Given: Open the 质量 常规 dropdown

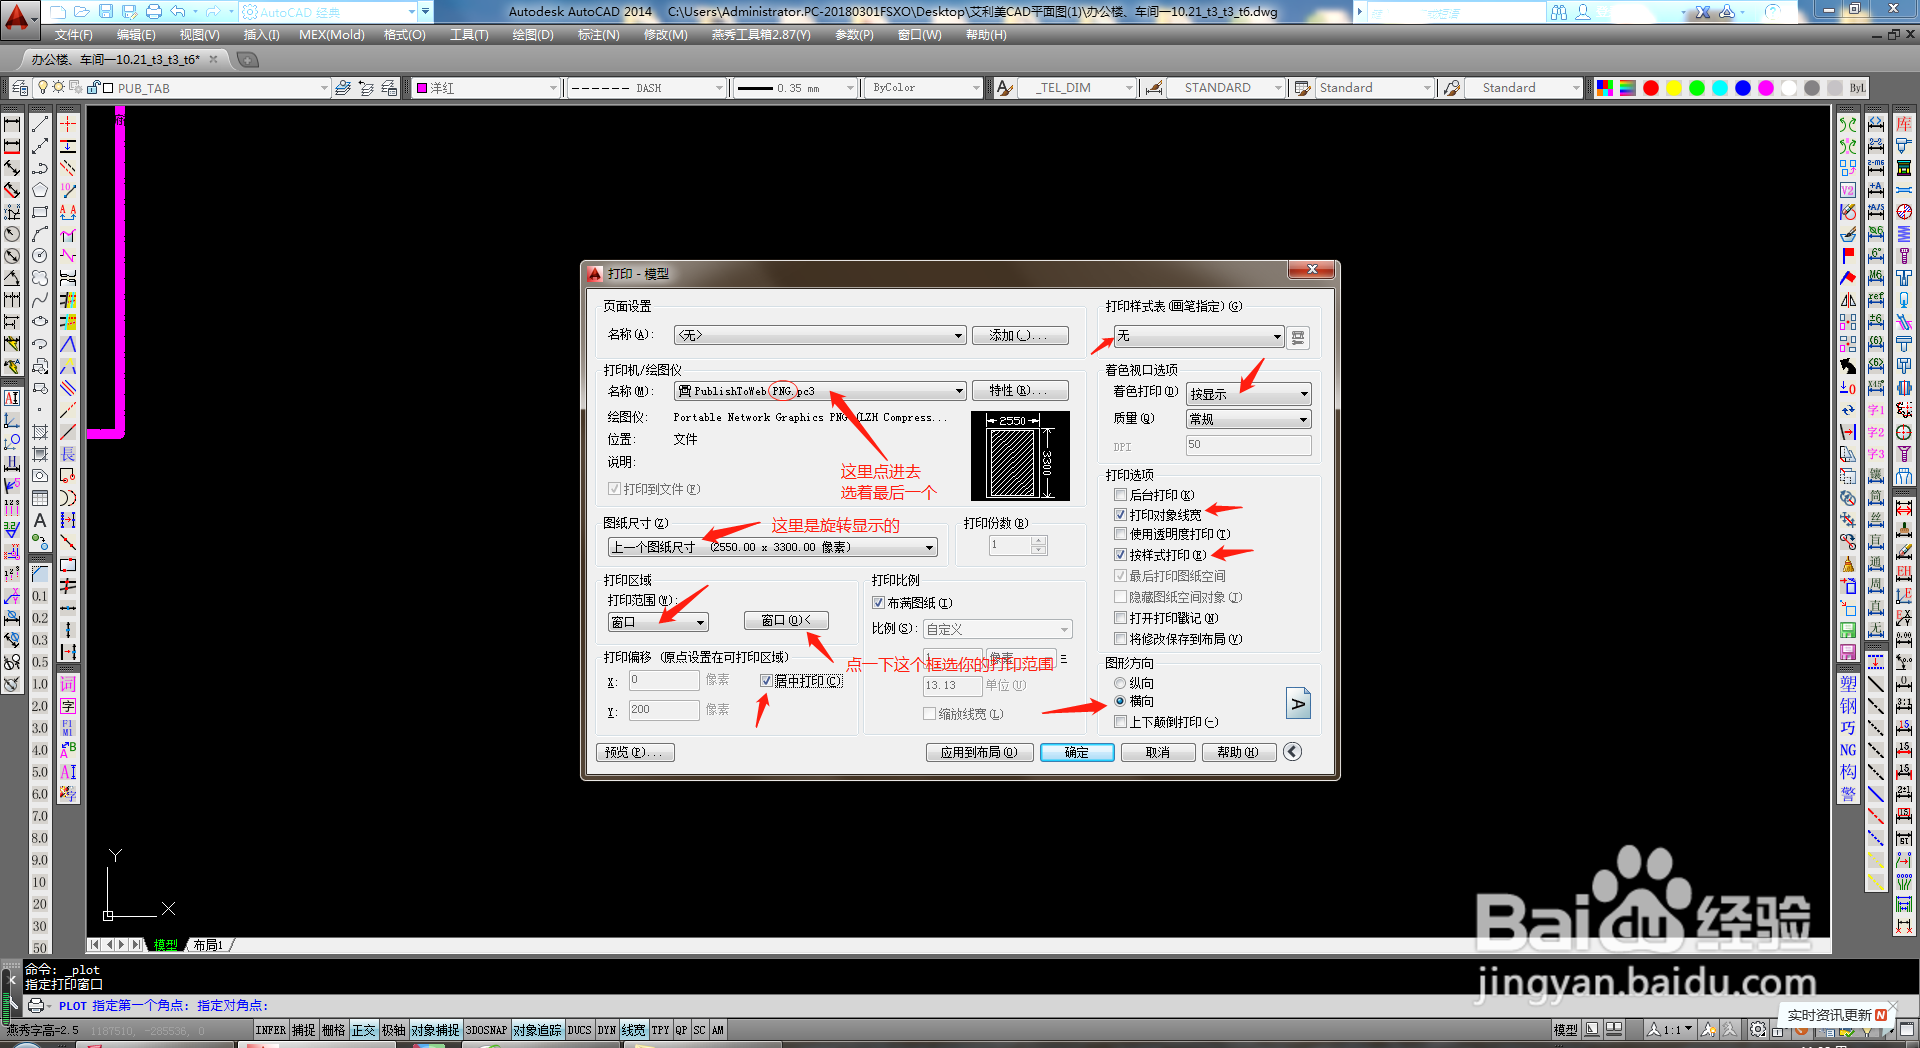Looking at the screenshot, I should coord(1248,419).
